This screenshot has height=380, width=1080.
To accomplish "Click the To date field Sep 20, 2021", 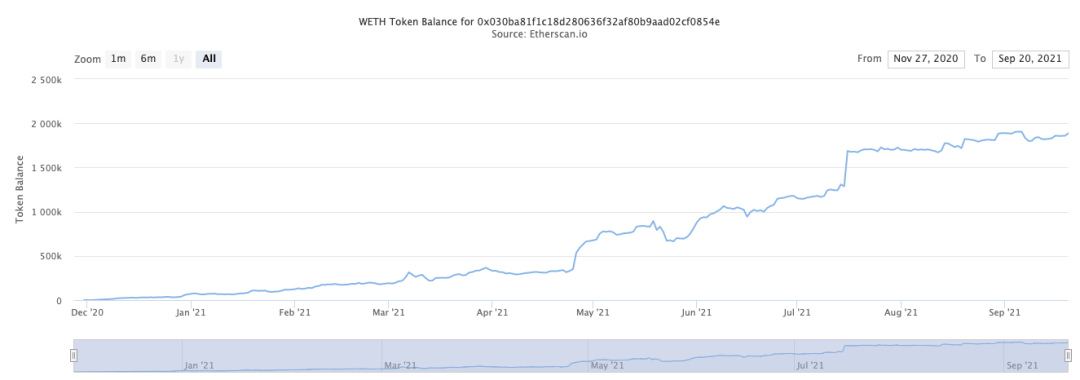I will (1030, 59).
